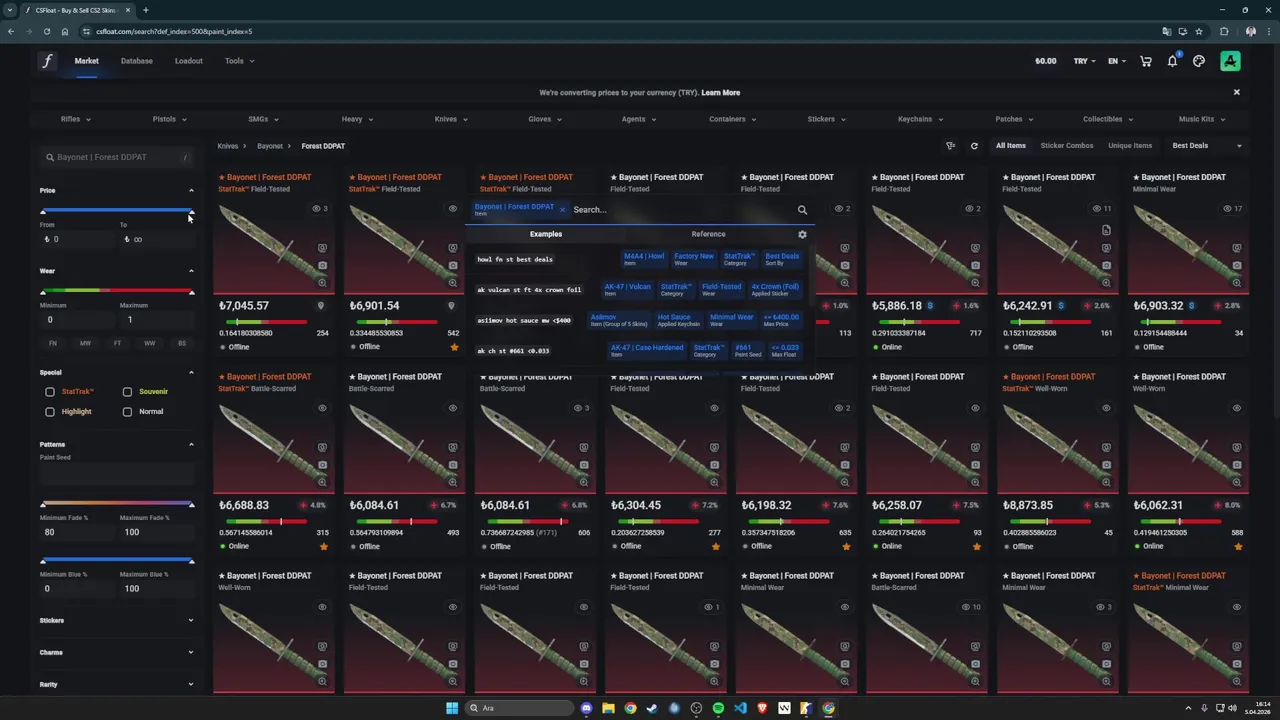Click the orange star on the ₺6,901.54 listing
This screenshot has width=1280, height=720.
pyautogui.click(x=454, y=347)
